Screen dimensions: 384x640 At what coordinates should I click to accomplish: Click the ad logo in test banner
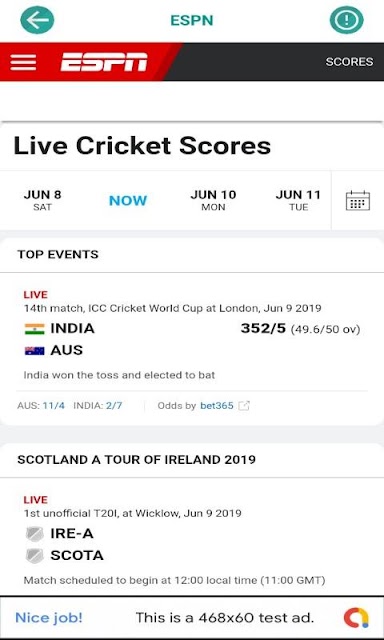coord(356,618)
